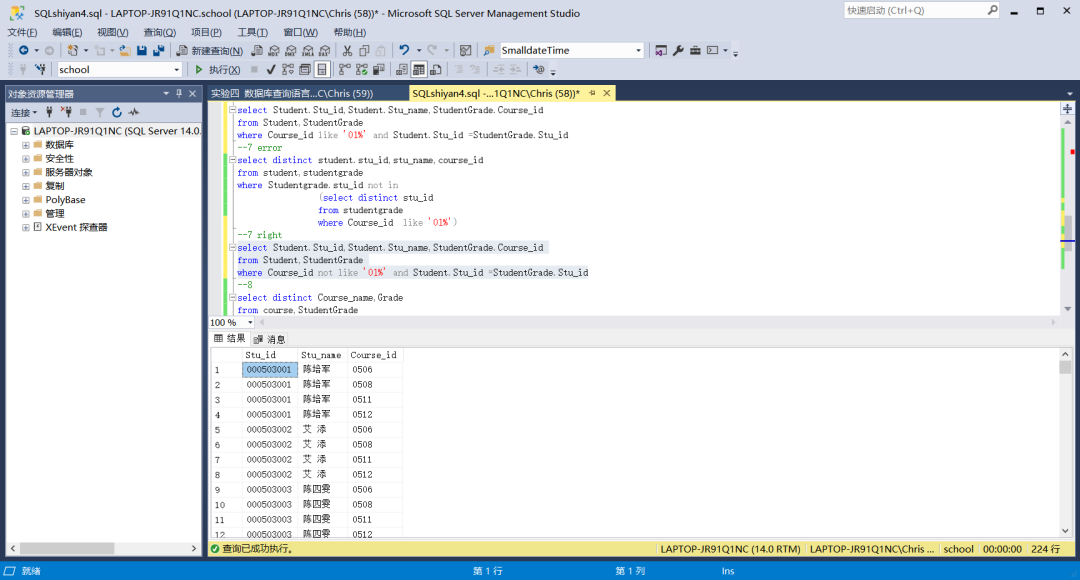Switch to the 消息 messages tab
The width and height of the screenshot is (1080, 580).
point(270,339)
